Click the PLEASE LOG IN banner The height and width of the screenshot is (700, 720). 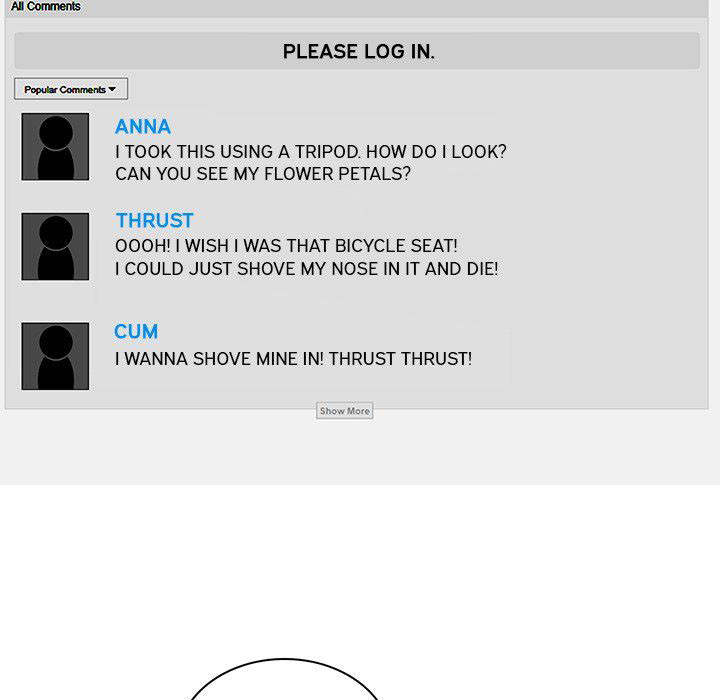click(357, 51)
